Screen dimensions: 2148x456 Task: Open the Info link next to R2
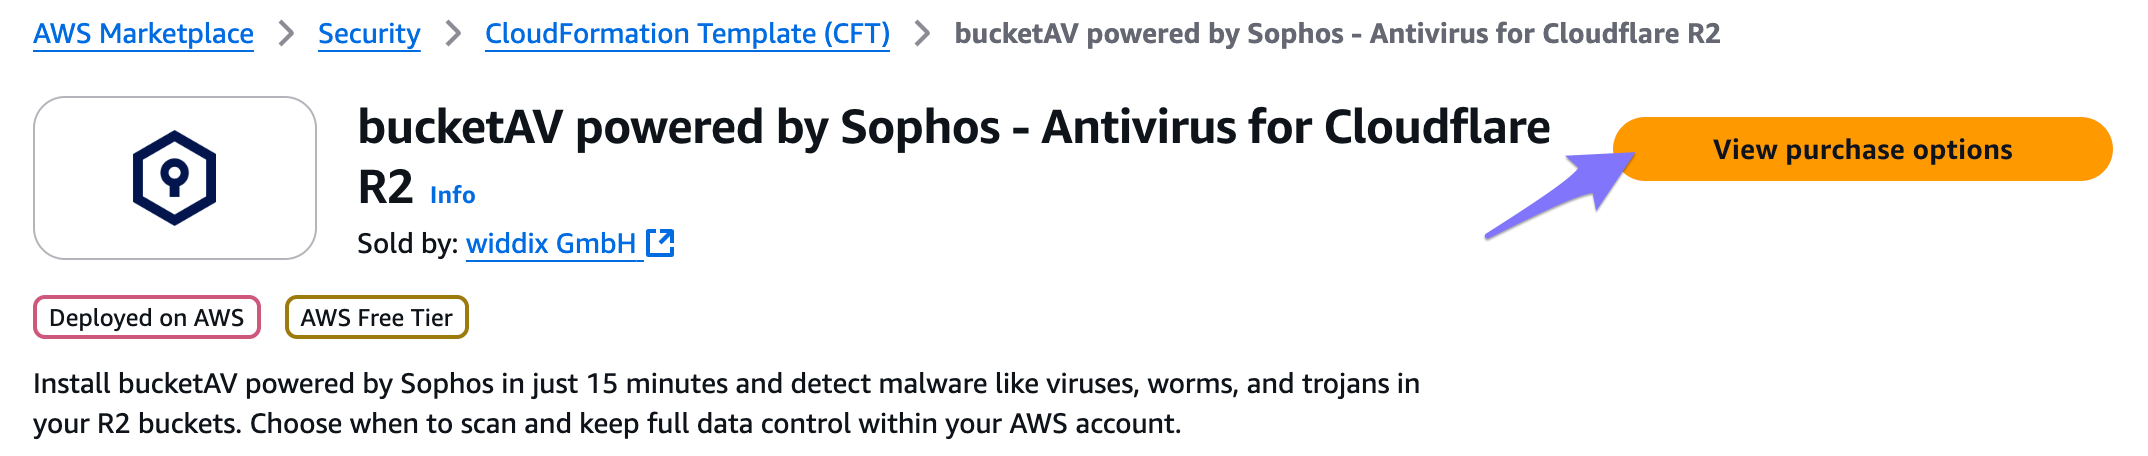coord(452,195)
